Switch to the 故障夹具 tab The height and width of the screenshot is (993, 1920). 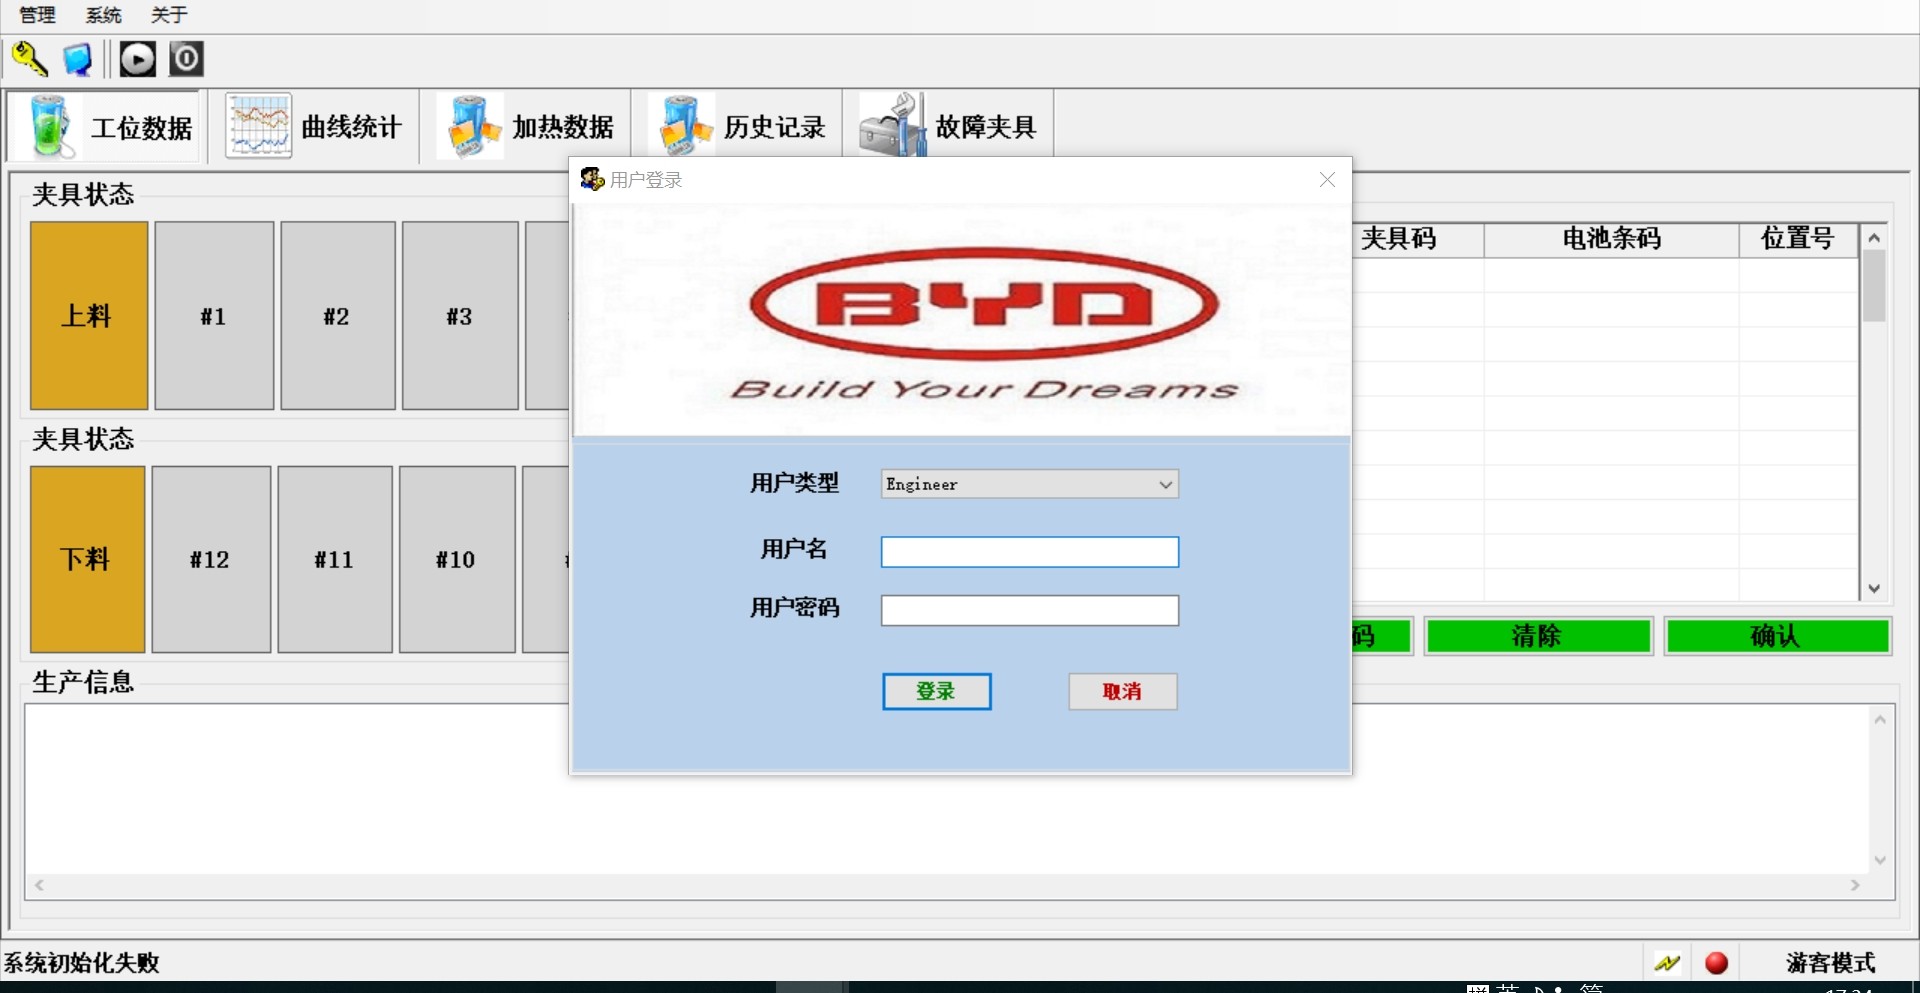(948, 126)
